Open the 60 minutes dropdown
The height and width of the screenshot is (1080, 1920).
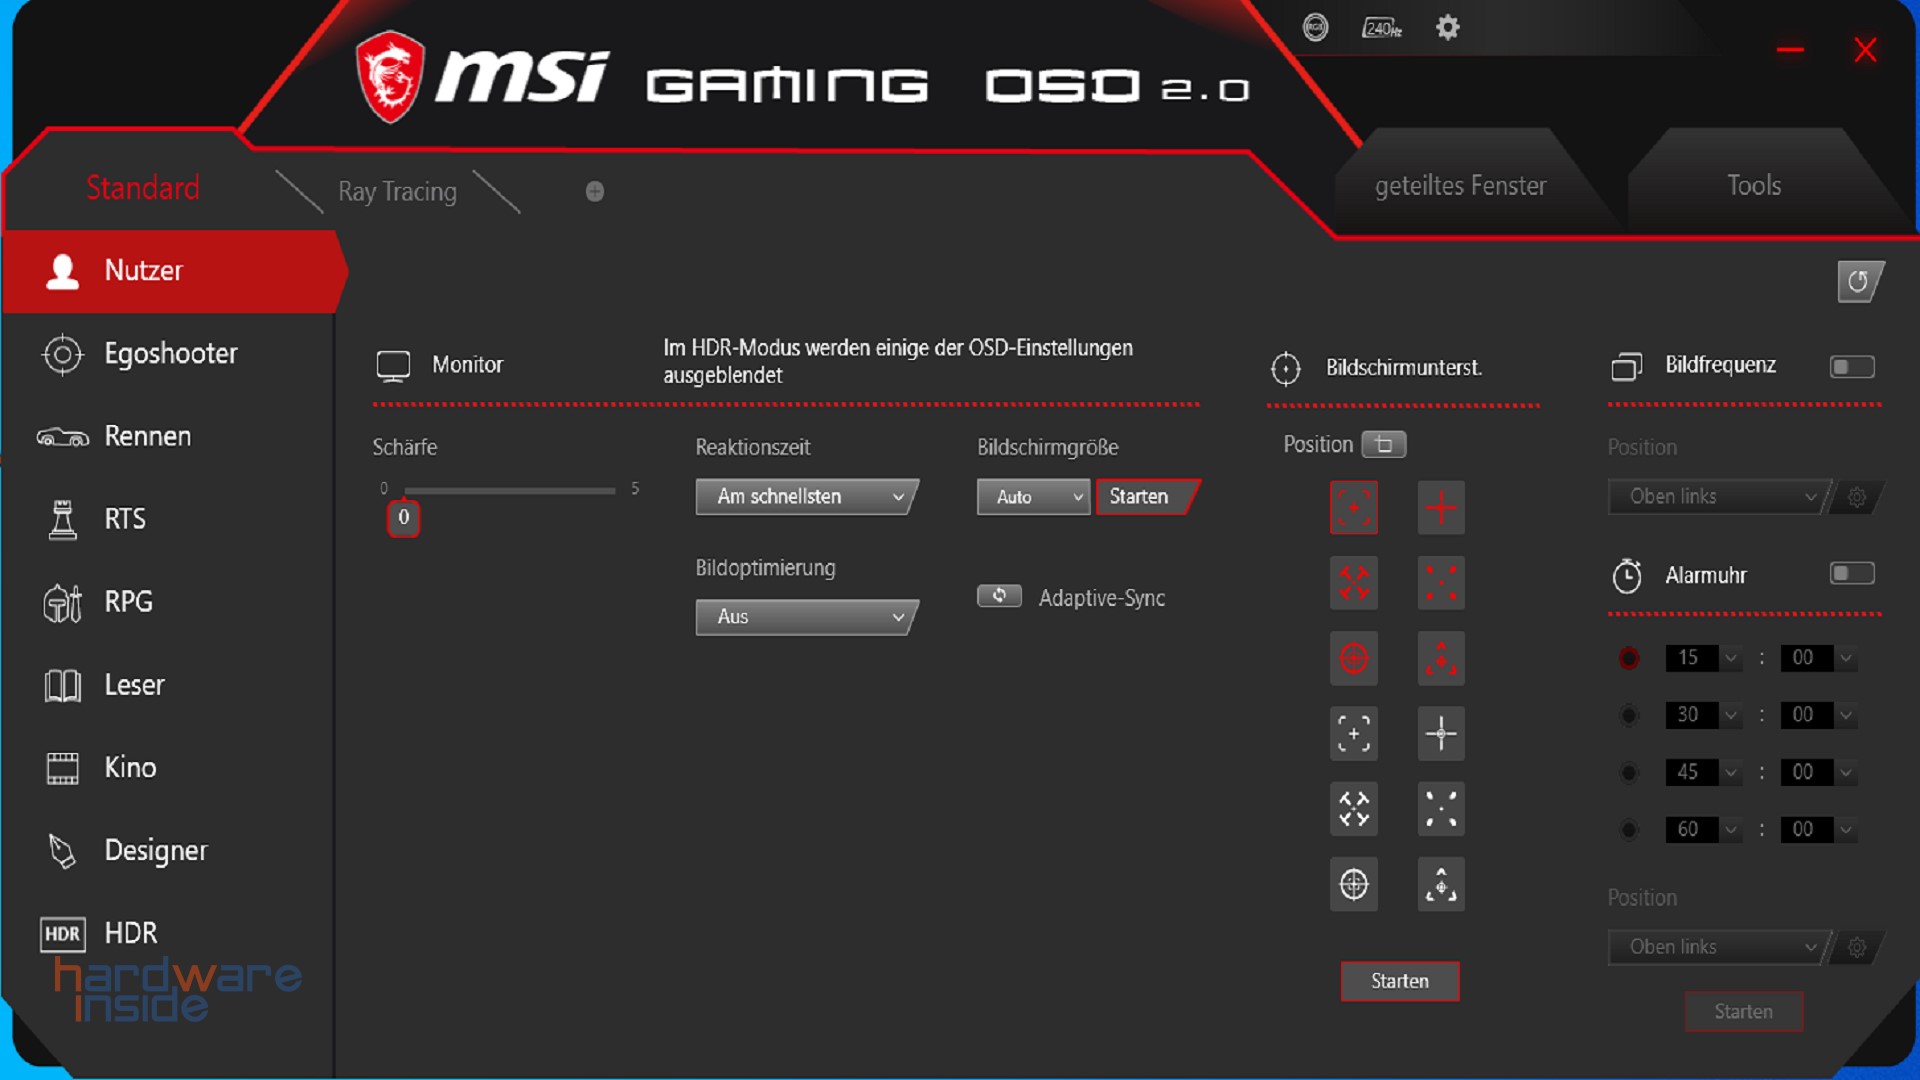tap(1704, 829)
